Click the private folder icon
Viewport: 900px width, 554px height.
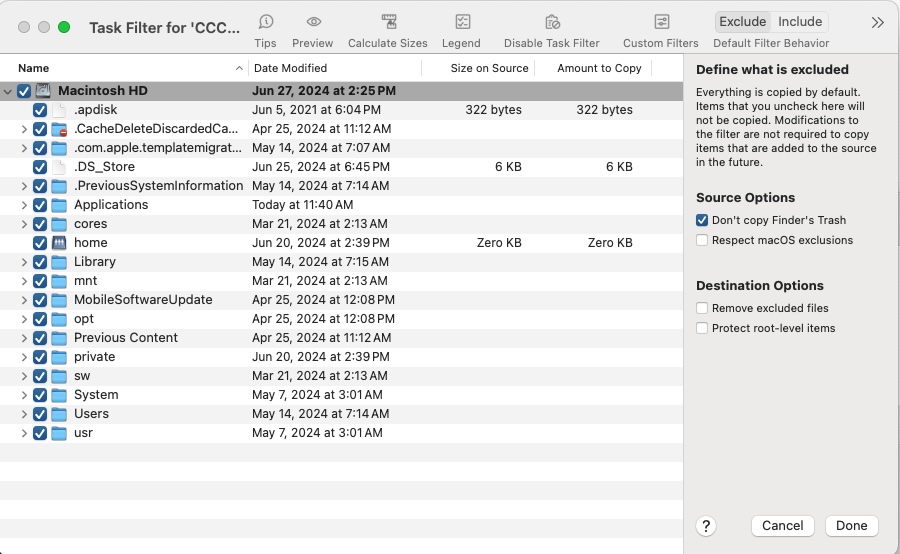59,357
